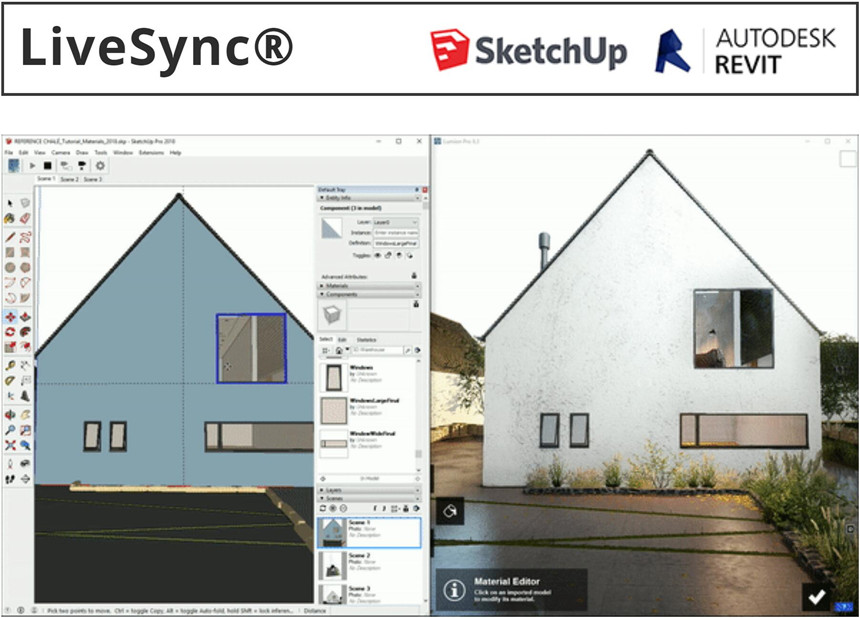Viewport: 860px width, 618px height.
Task: Select the WindowWideFinal component thumbnail
Action: tap(333, 443)
